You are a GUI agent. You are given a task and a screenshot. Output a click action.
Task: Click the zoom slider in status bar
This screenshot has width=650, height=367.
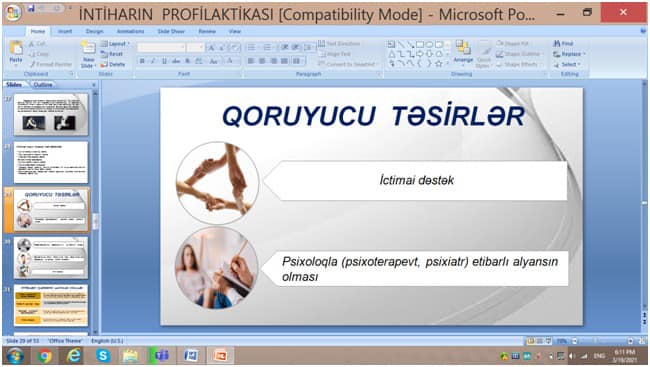602,341
